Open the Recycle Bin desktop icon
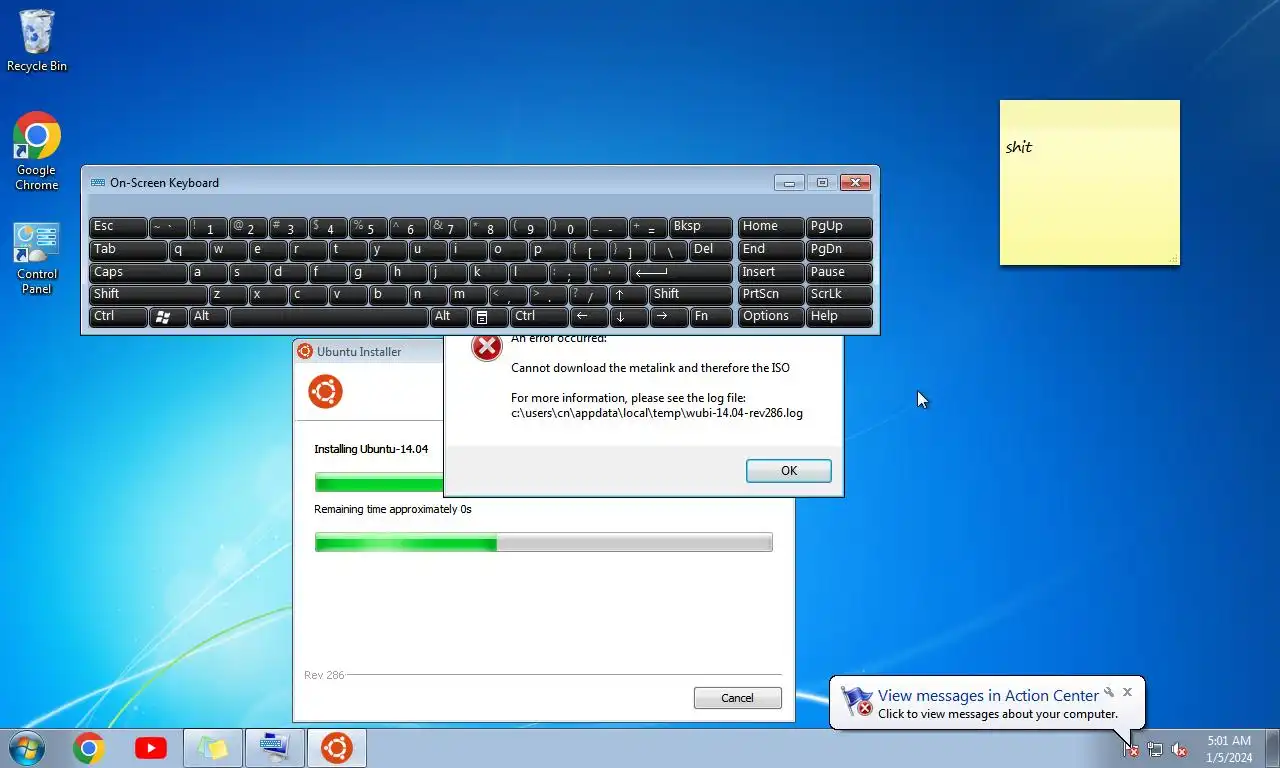This screenshot has width=1280, height=768. 37,40
